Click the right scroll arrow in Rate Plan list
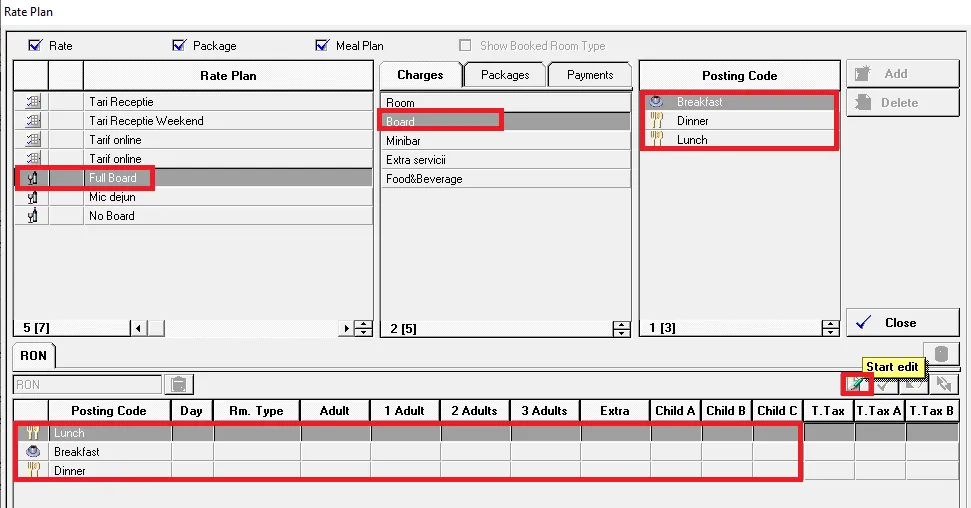Viewport: 971px width, 508px height. click(346, 328)
